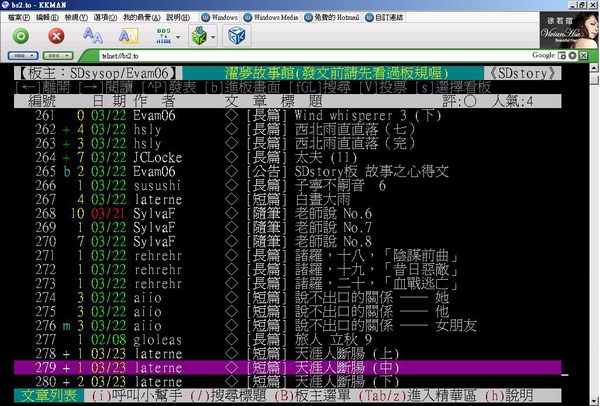Click the blue AA font size icon
Viewport: 600px width, 406px height.
coord(93,36)
